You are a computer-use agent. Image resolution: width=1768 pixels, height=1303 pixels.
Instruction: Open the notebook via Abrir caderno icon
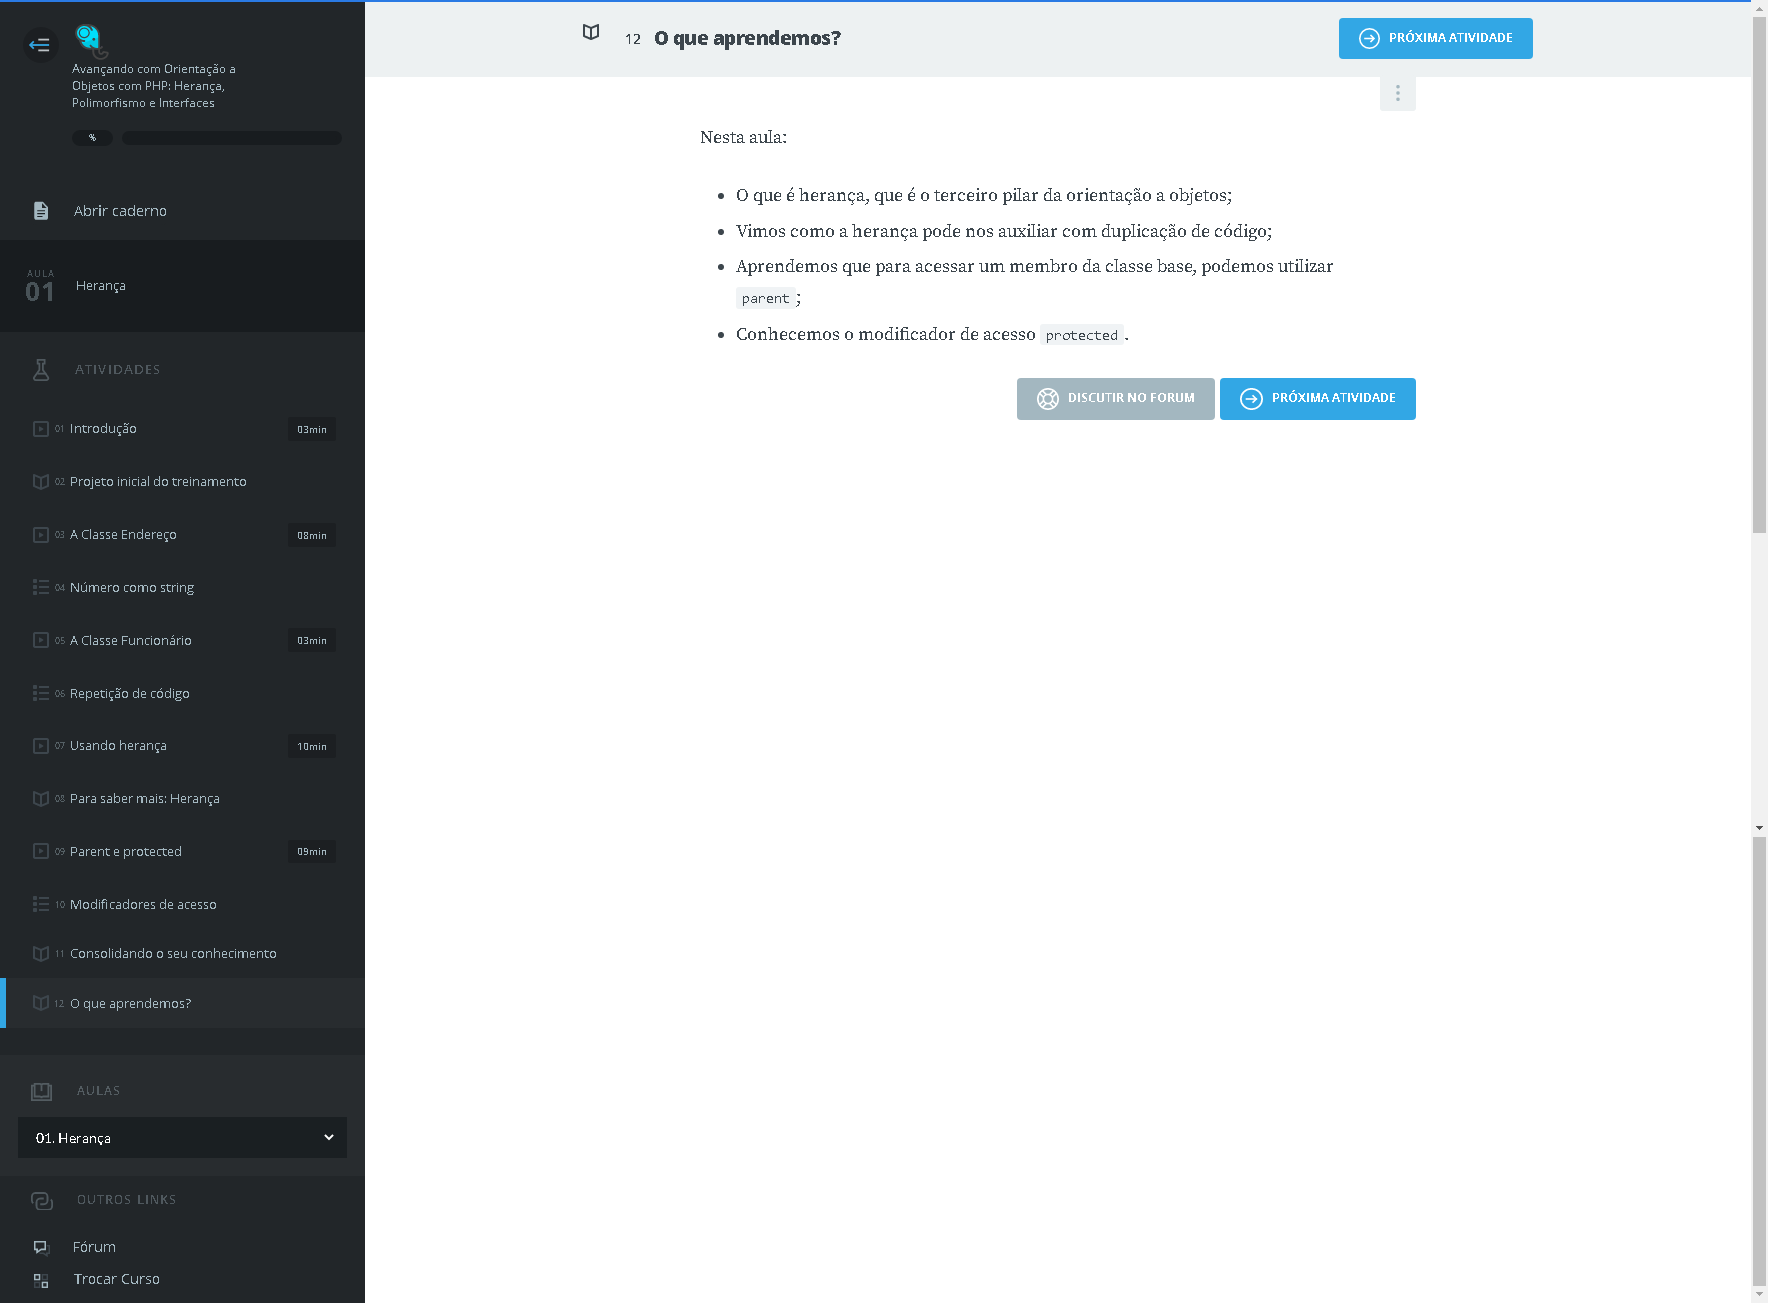[x=41, y=211]
